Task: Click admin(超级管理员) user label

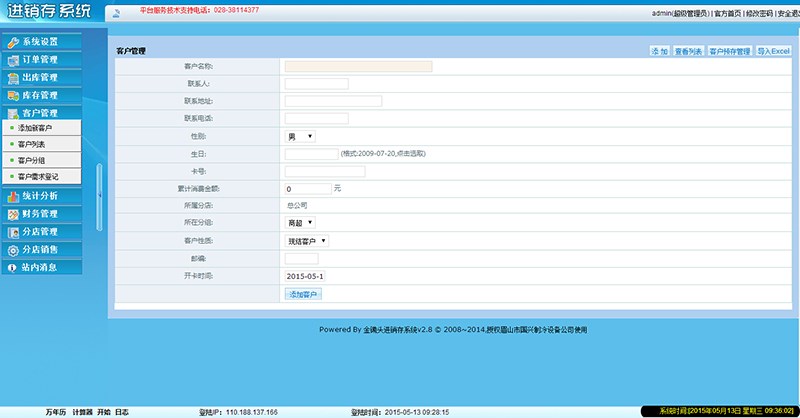Action: [x=680, y=13]
